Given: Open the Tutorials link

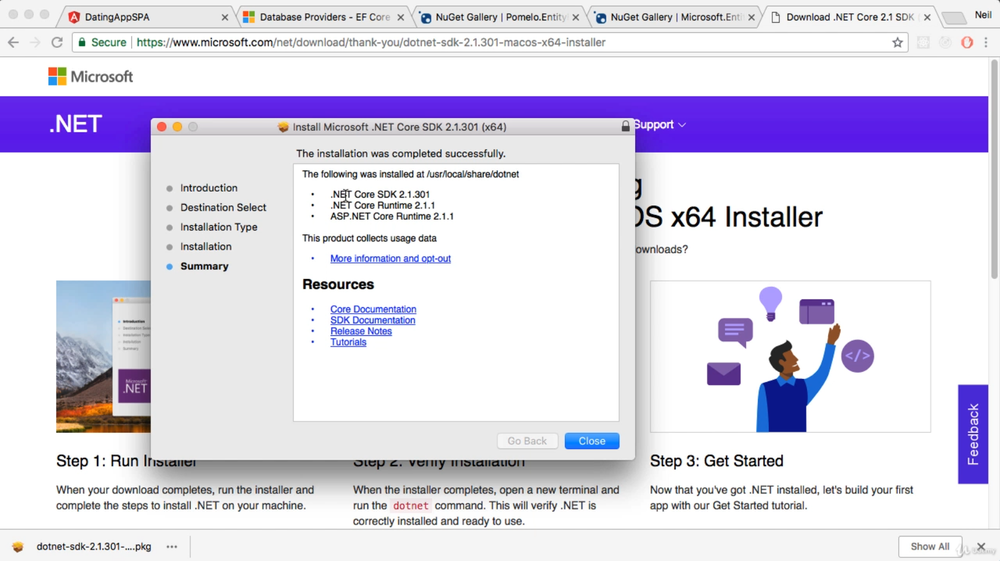Looking at the screenshot, I should [x=348, y=342].
